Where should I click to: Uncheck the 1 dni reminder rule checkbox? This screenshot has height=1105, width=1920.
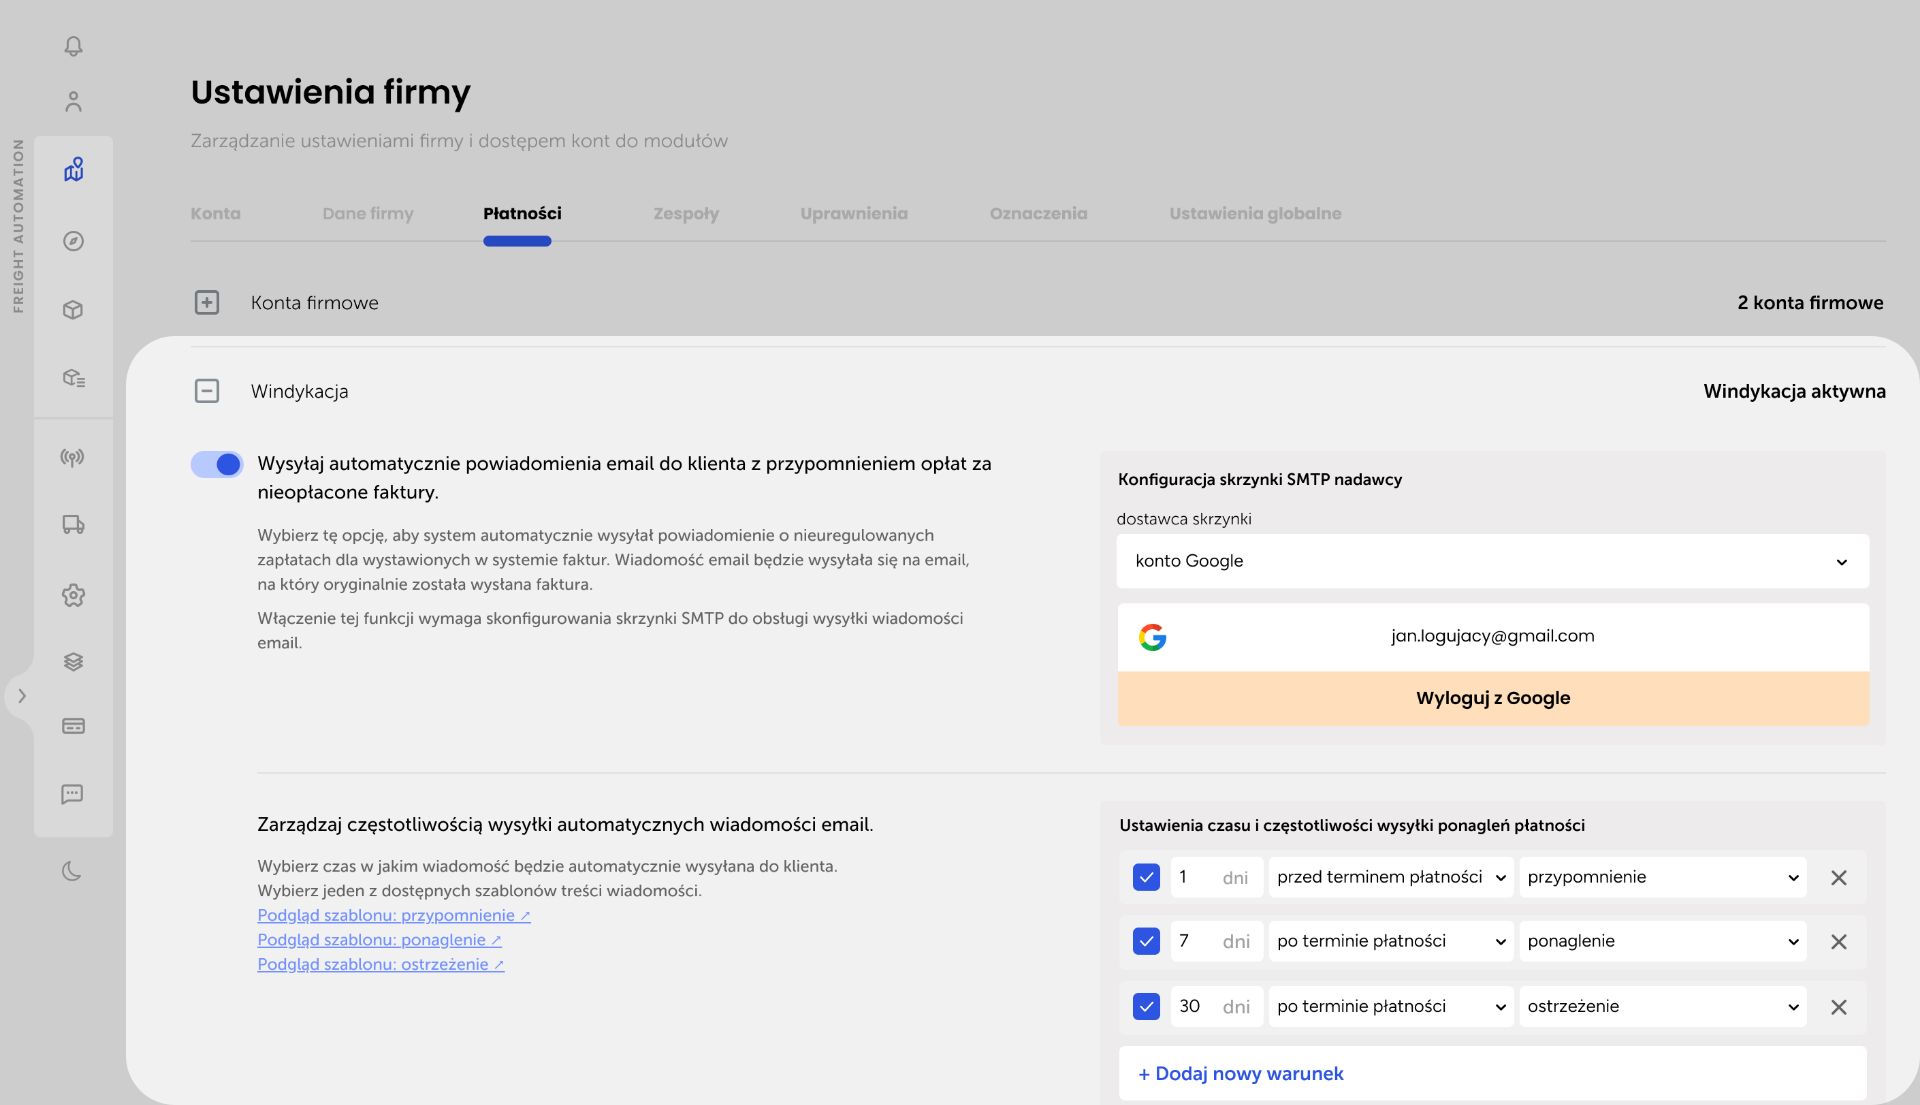coord(1146,877)
